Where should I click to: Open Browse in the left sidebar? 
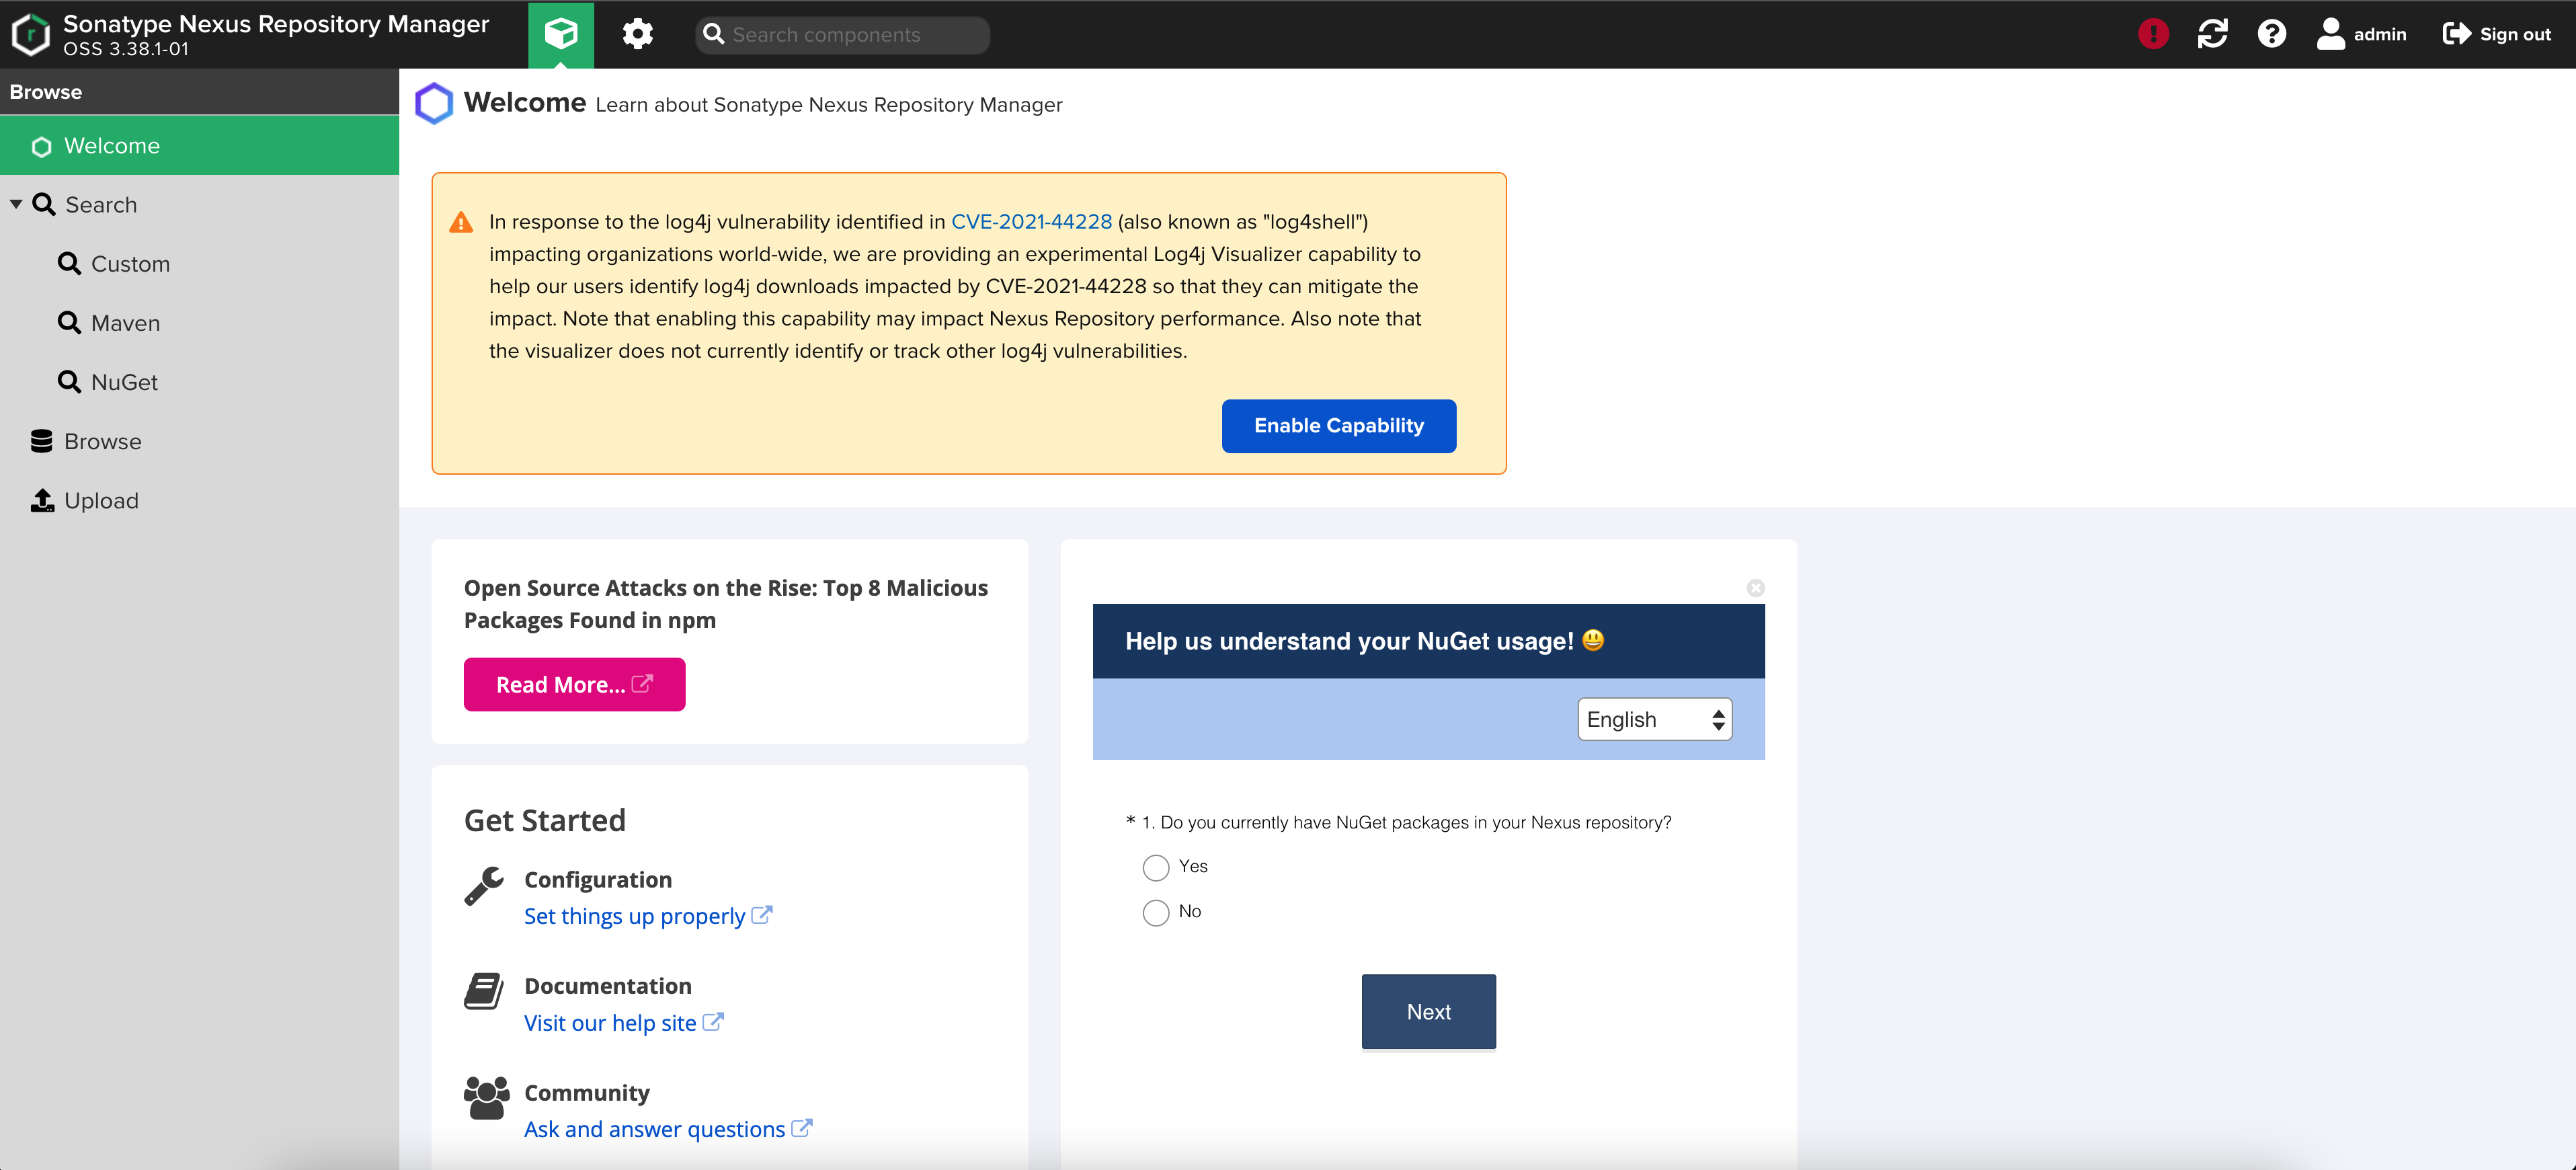(102, 441)
